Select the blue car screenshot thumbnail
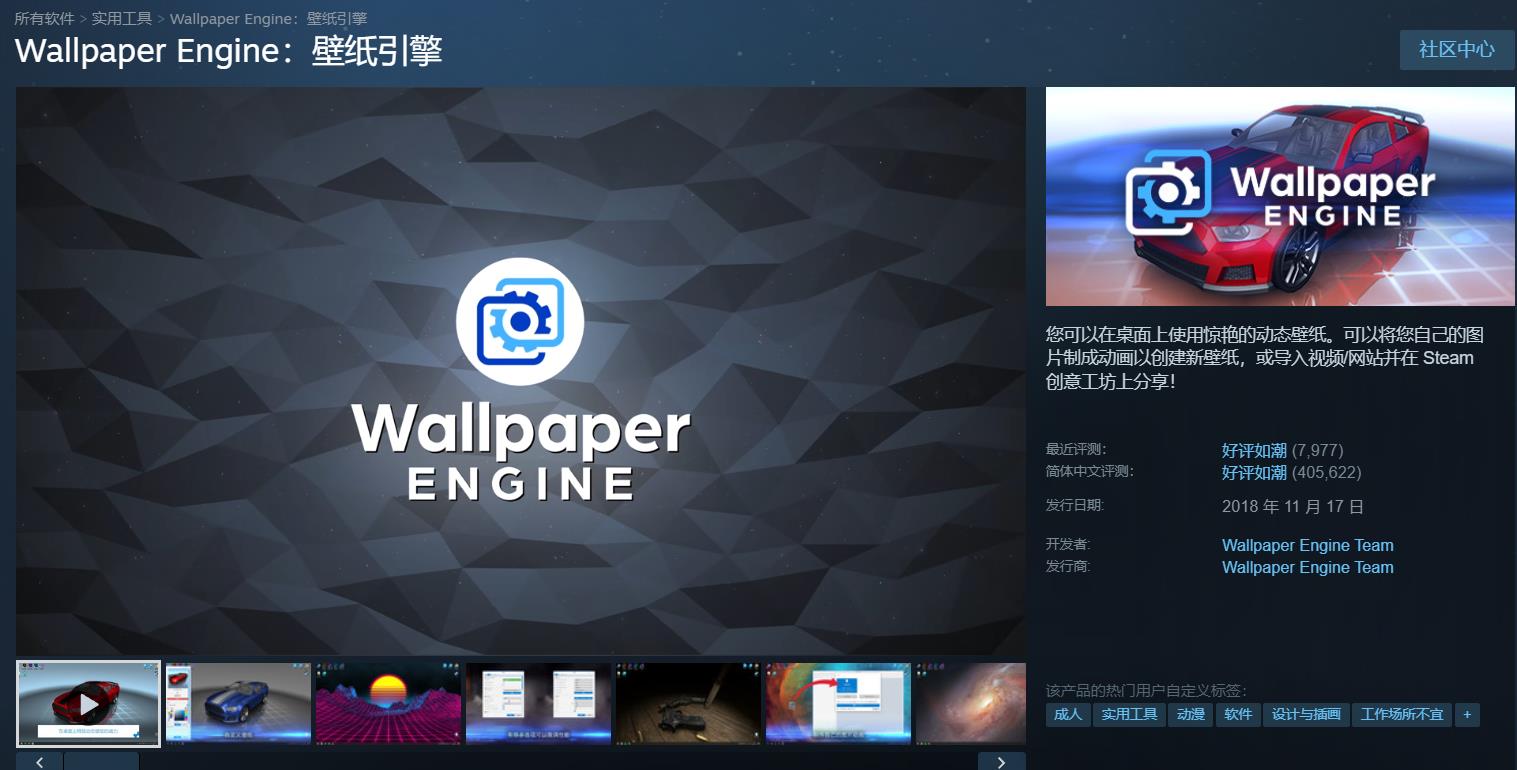The width and height of the screenshot is (1517, 770). click(x=238, y=704)
